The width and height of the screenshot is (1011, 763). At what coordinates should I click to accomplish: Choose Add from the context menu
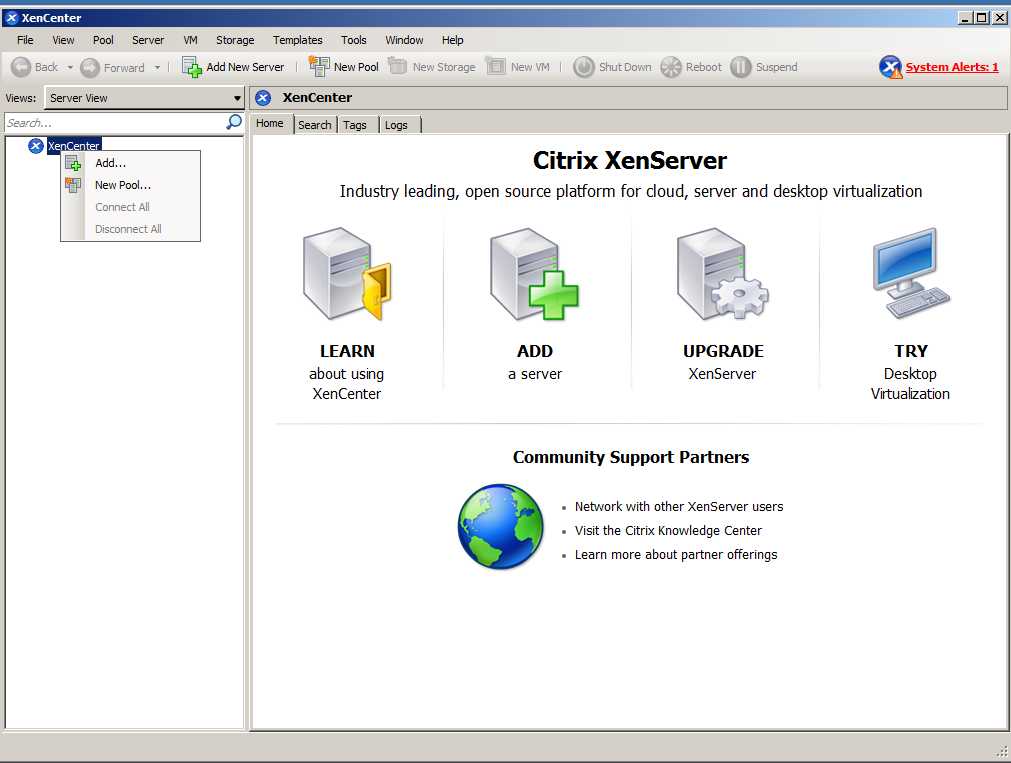pyautogui.click(x=109, y=163)
